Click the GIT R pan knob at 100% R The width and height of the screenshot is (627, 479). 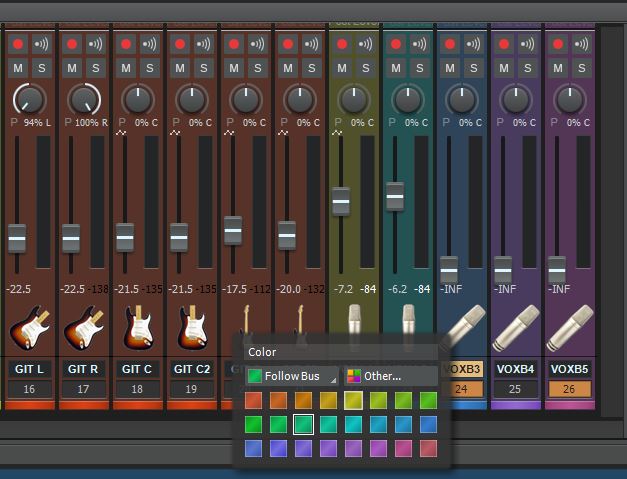84,99
